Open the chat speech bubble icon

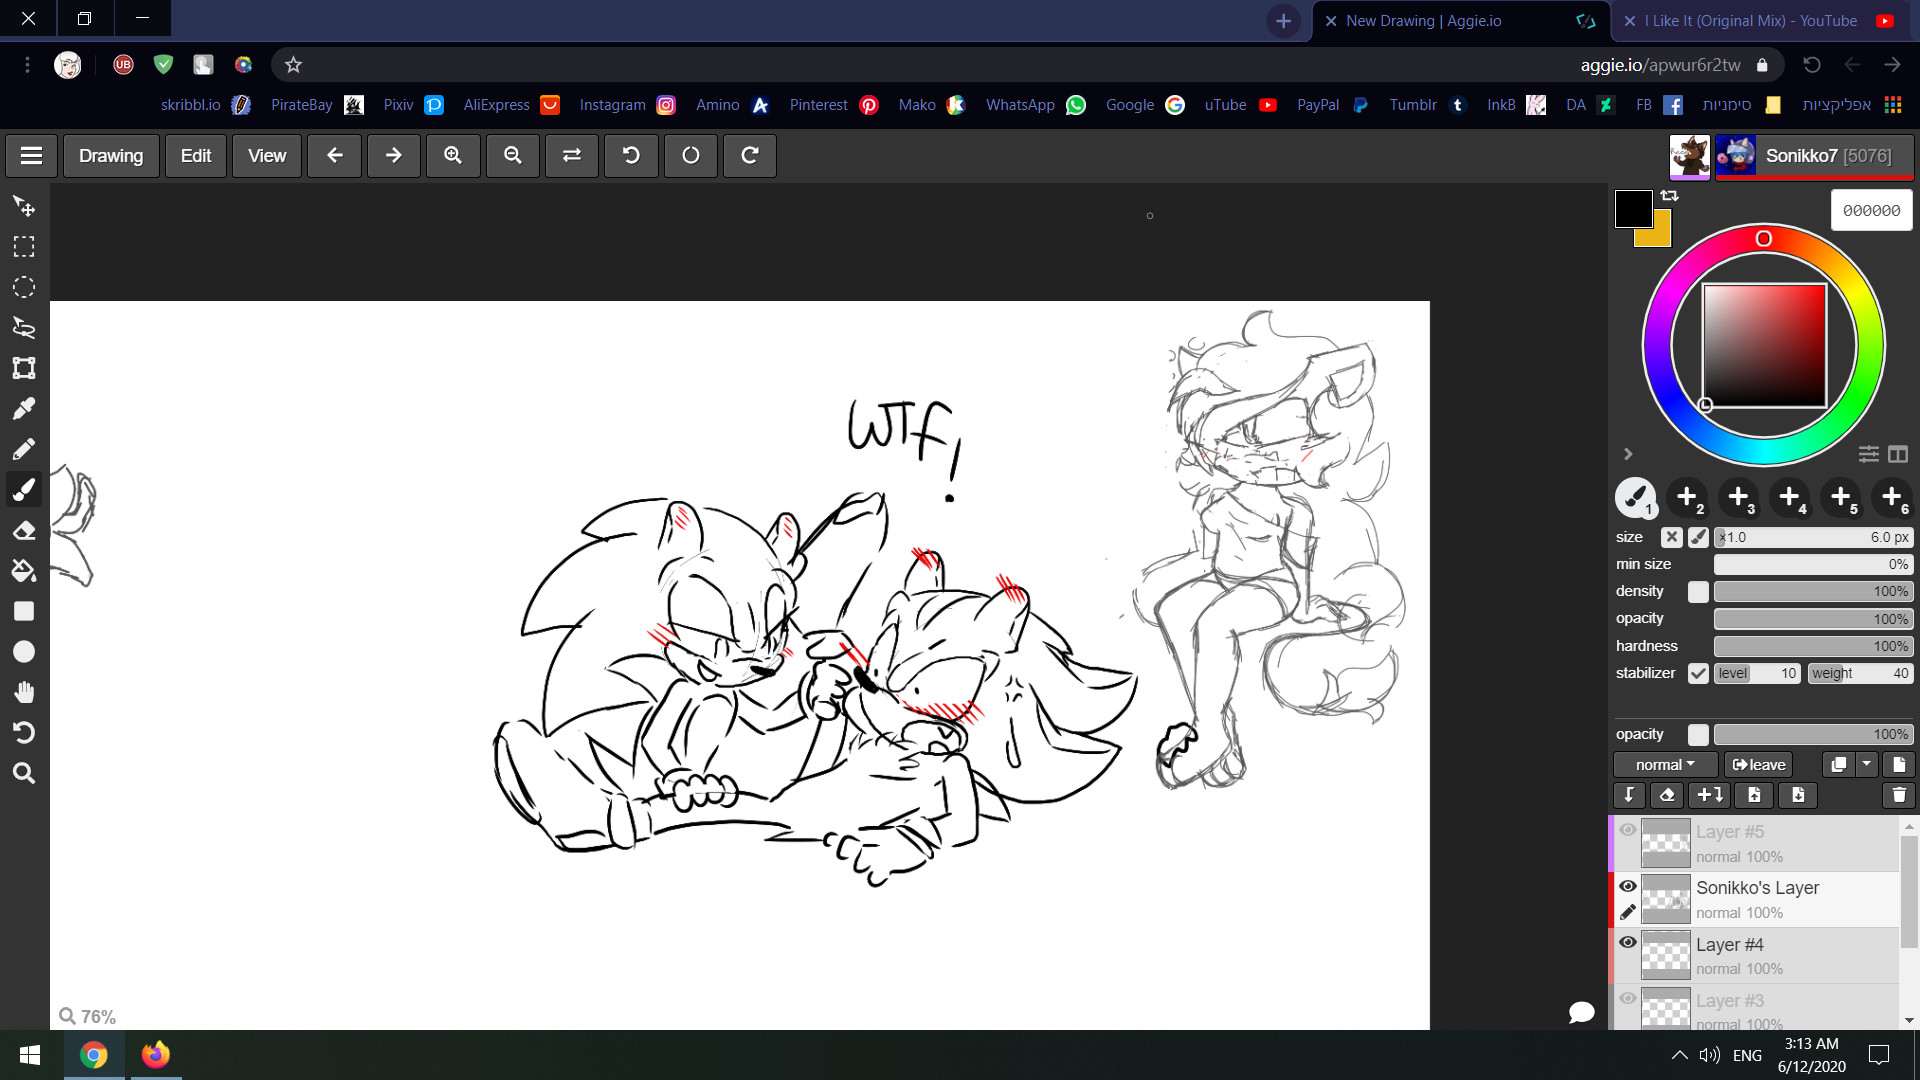(1581, 1012)
